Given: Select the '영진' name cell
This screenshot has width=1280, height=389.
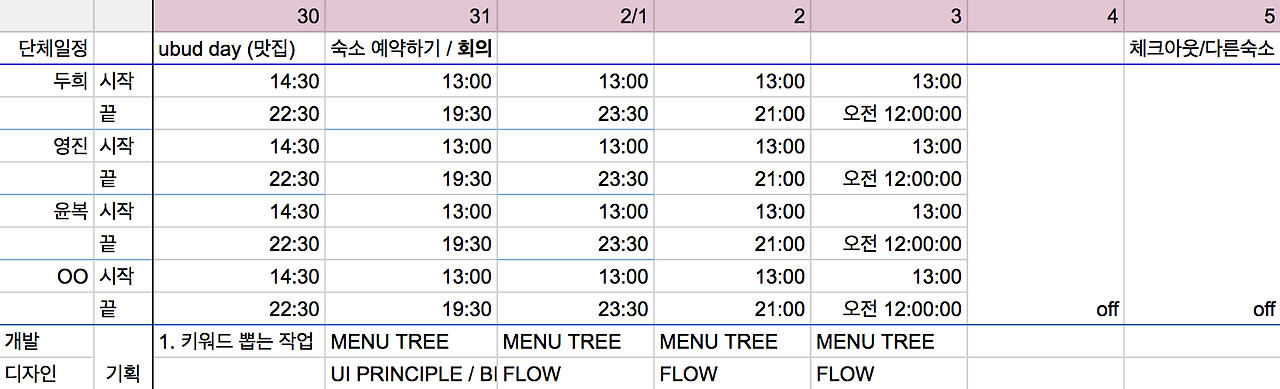Looking at the screenshot, I should 47,146.
